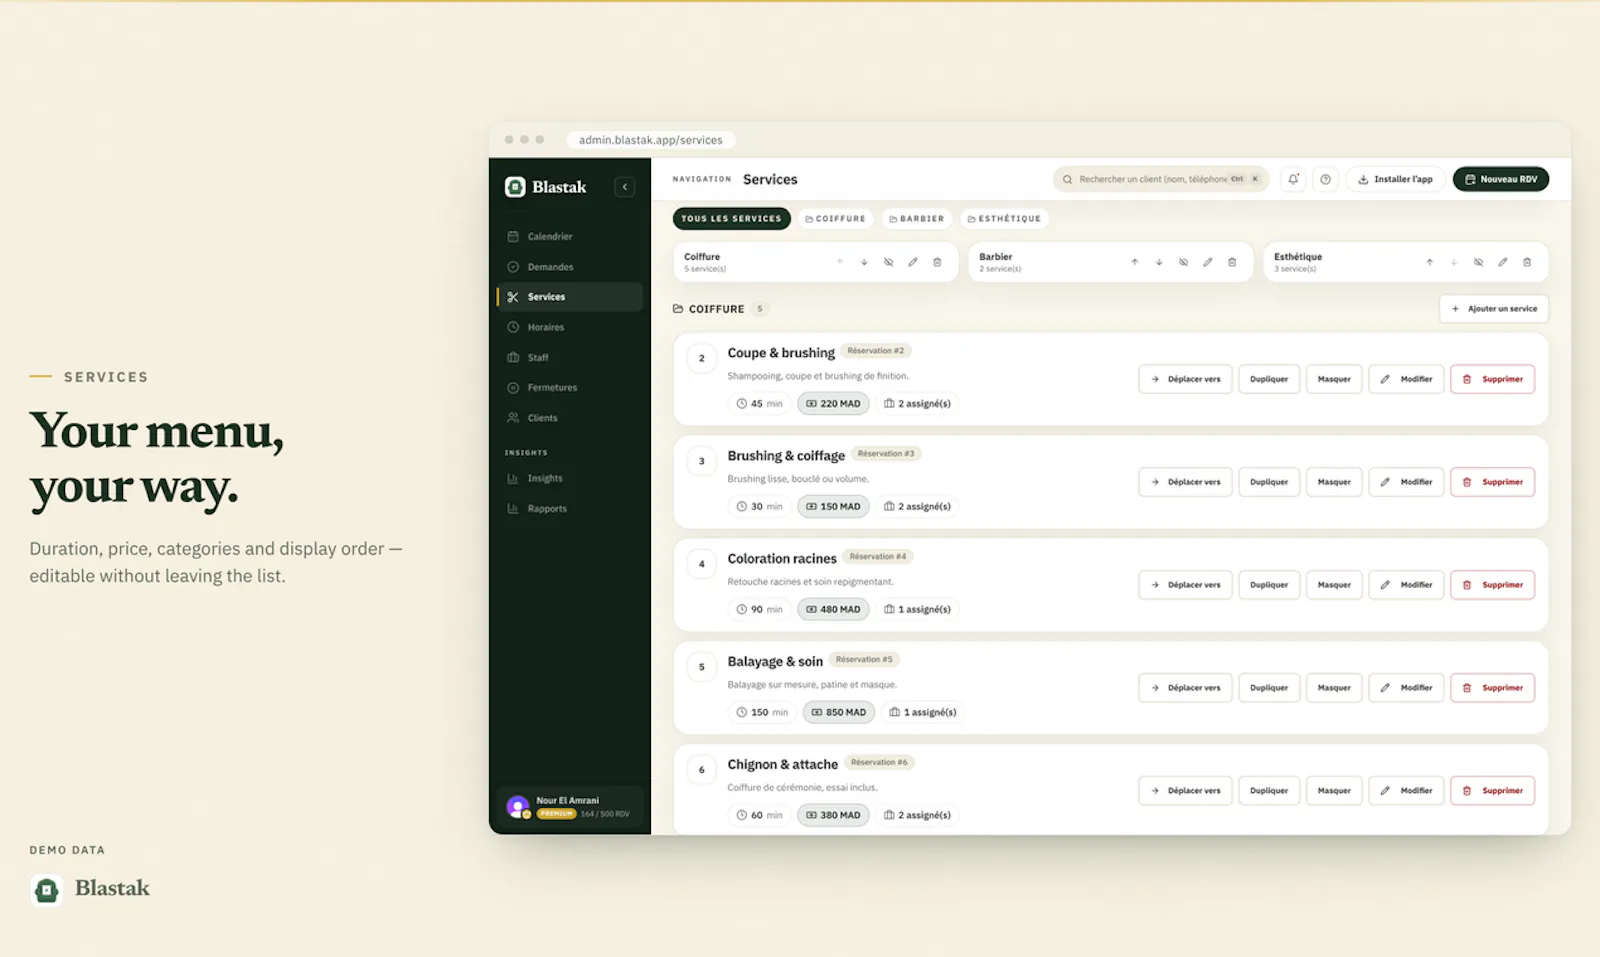Edit the Barbier category pencil icon
Viewport: 1600px width, 957px height.
click(1207, 262)
